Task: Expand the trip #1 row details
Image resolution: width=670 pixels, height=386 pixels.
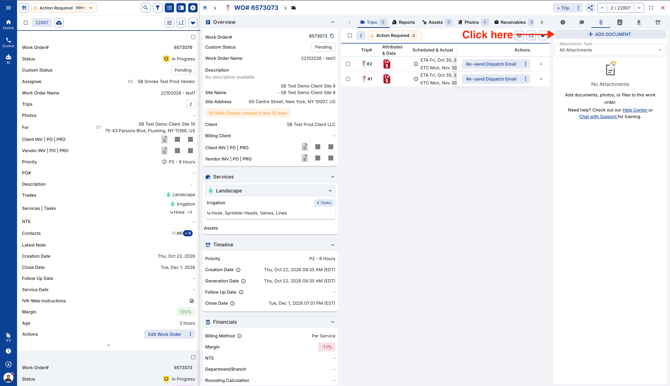Action: tap(541, 79)
